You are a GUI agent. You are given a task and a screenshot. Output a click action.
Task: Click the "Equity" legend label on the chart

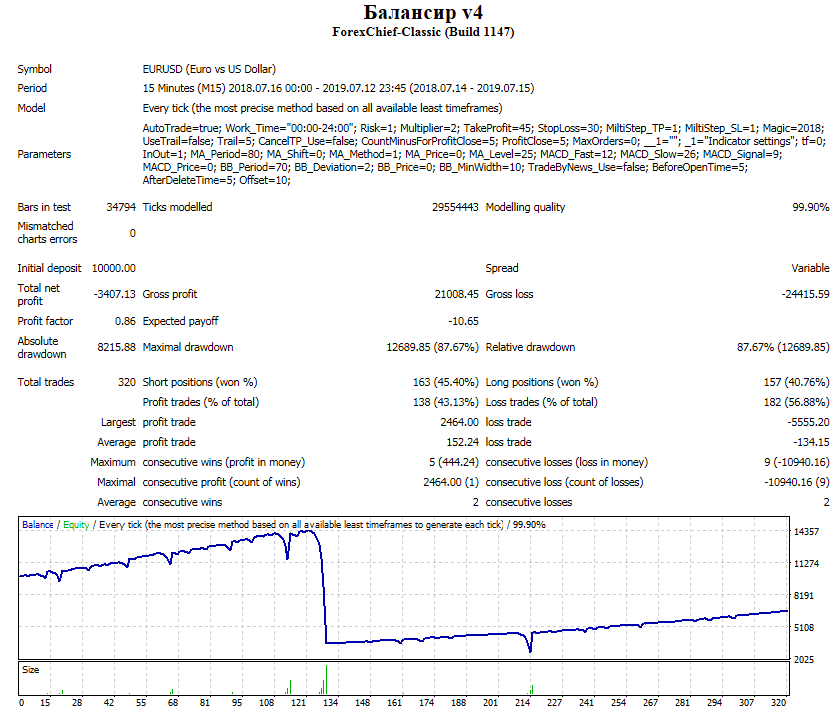pos(76,525)
